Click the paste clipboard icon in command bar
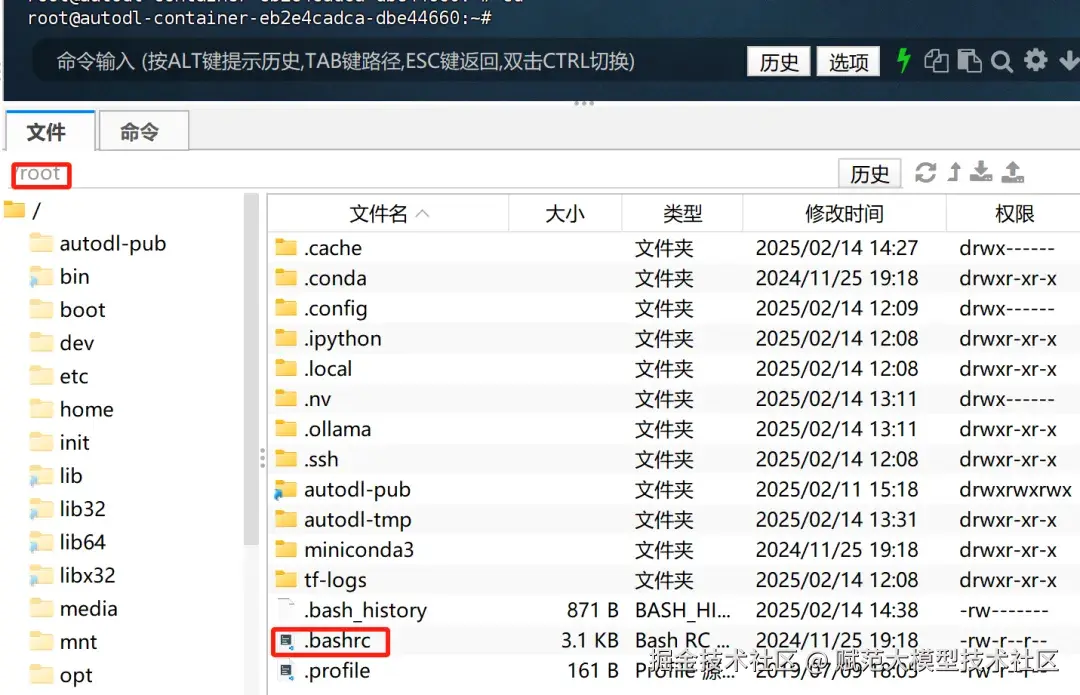 pyautogui.click(x=969, y=61)
